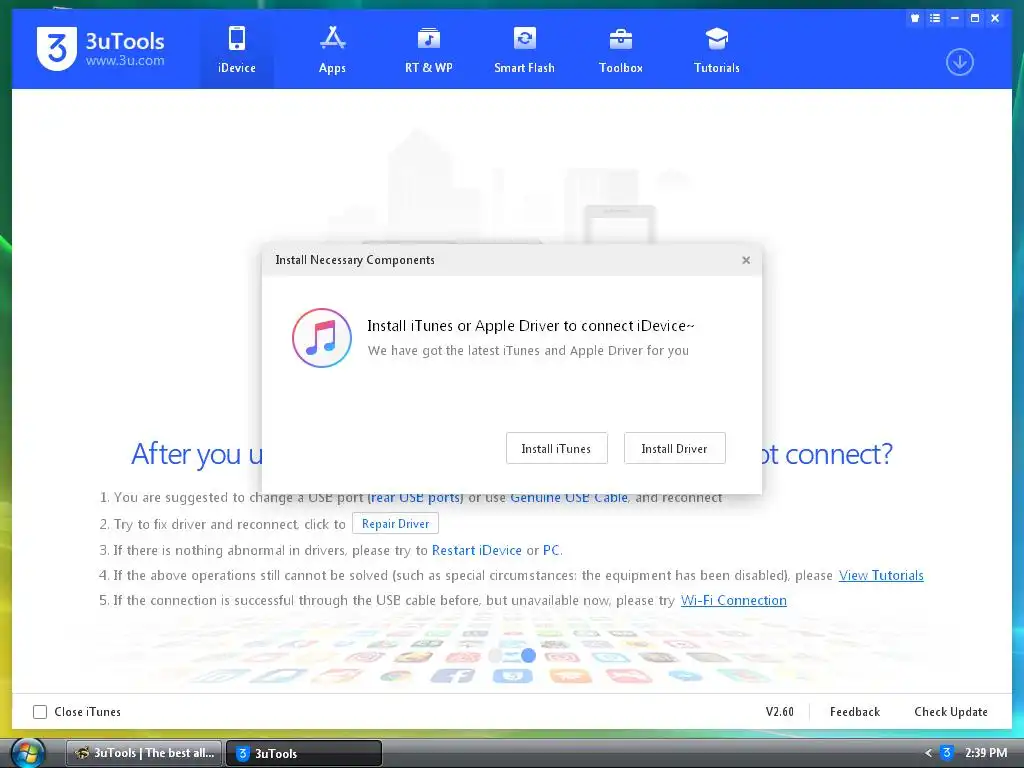Click the 3uTools system tray icon
1024x768 pixels.
coord(946,753)
